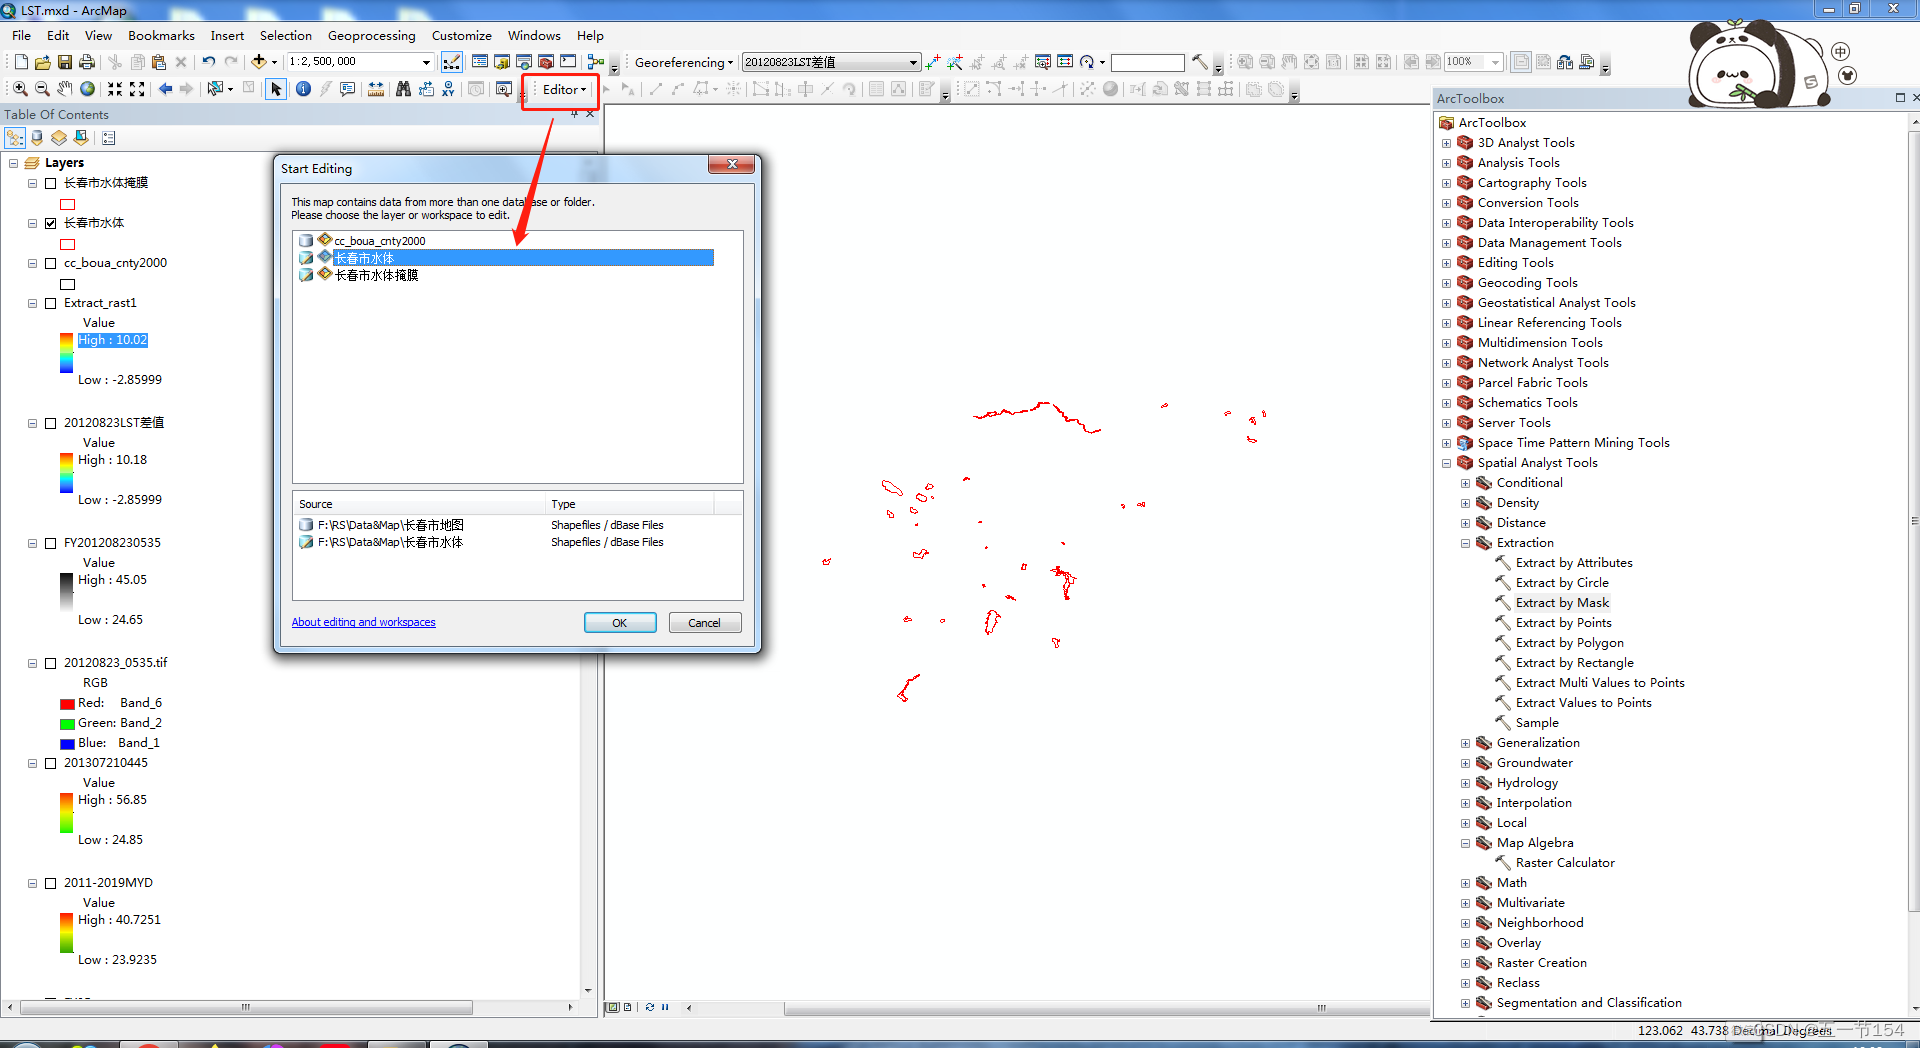The image size is (1920, 1048).
Task: Uncheck the 长春市水体 layer checkbox
Action: 51,223
